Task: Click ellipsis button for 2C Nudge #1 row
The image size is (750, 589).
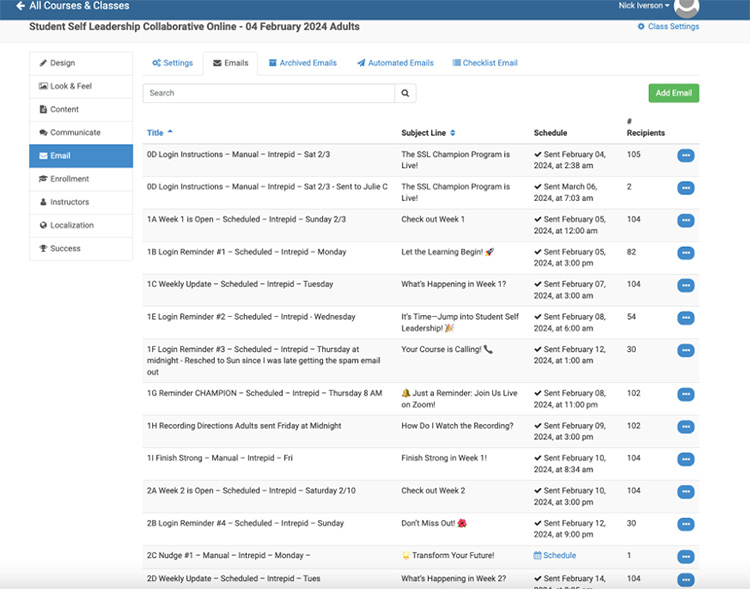Action: 685,556
